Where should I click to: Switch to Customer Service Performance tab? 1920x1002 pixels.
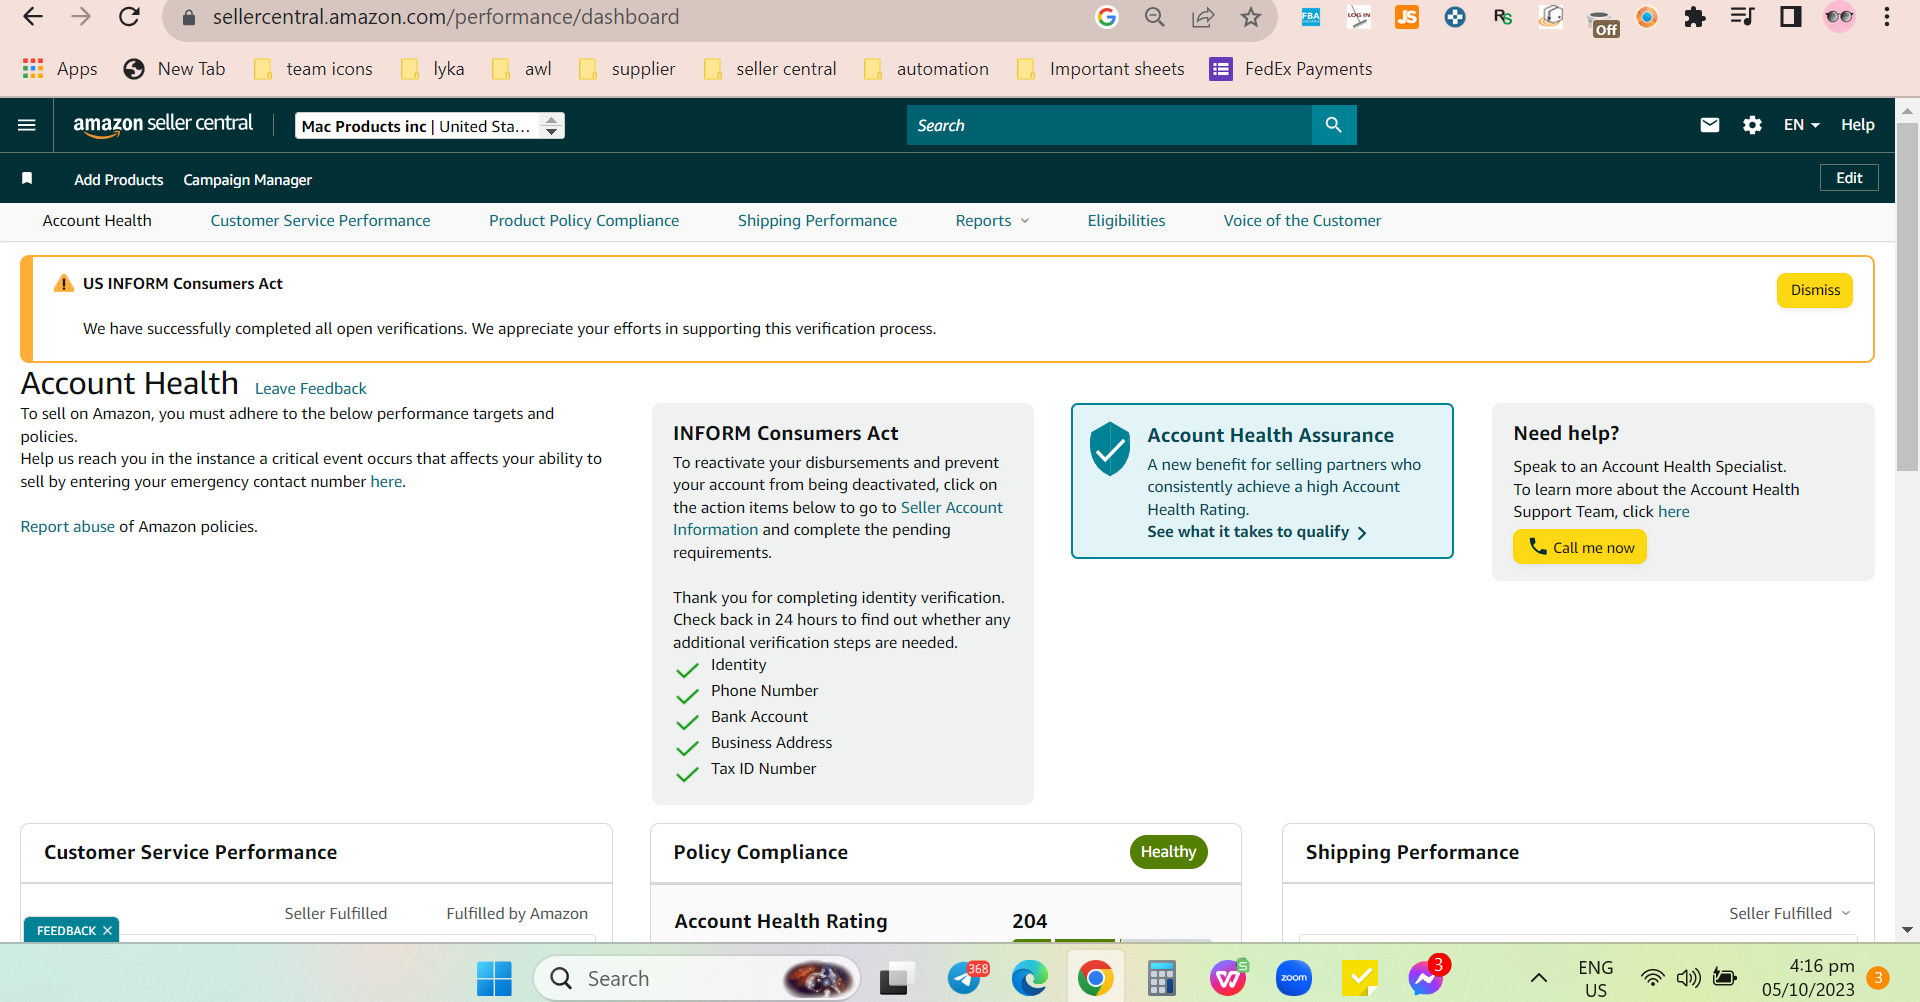[x=320, y=221]
